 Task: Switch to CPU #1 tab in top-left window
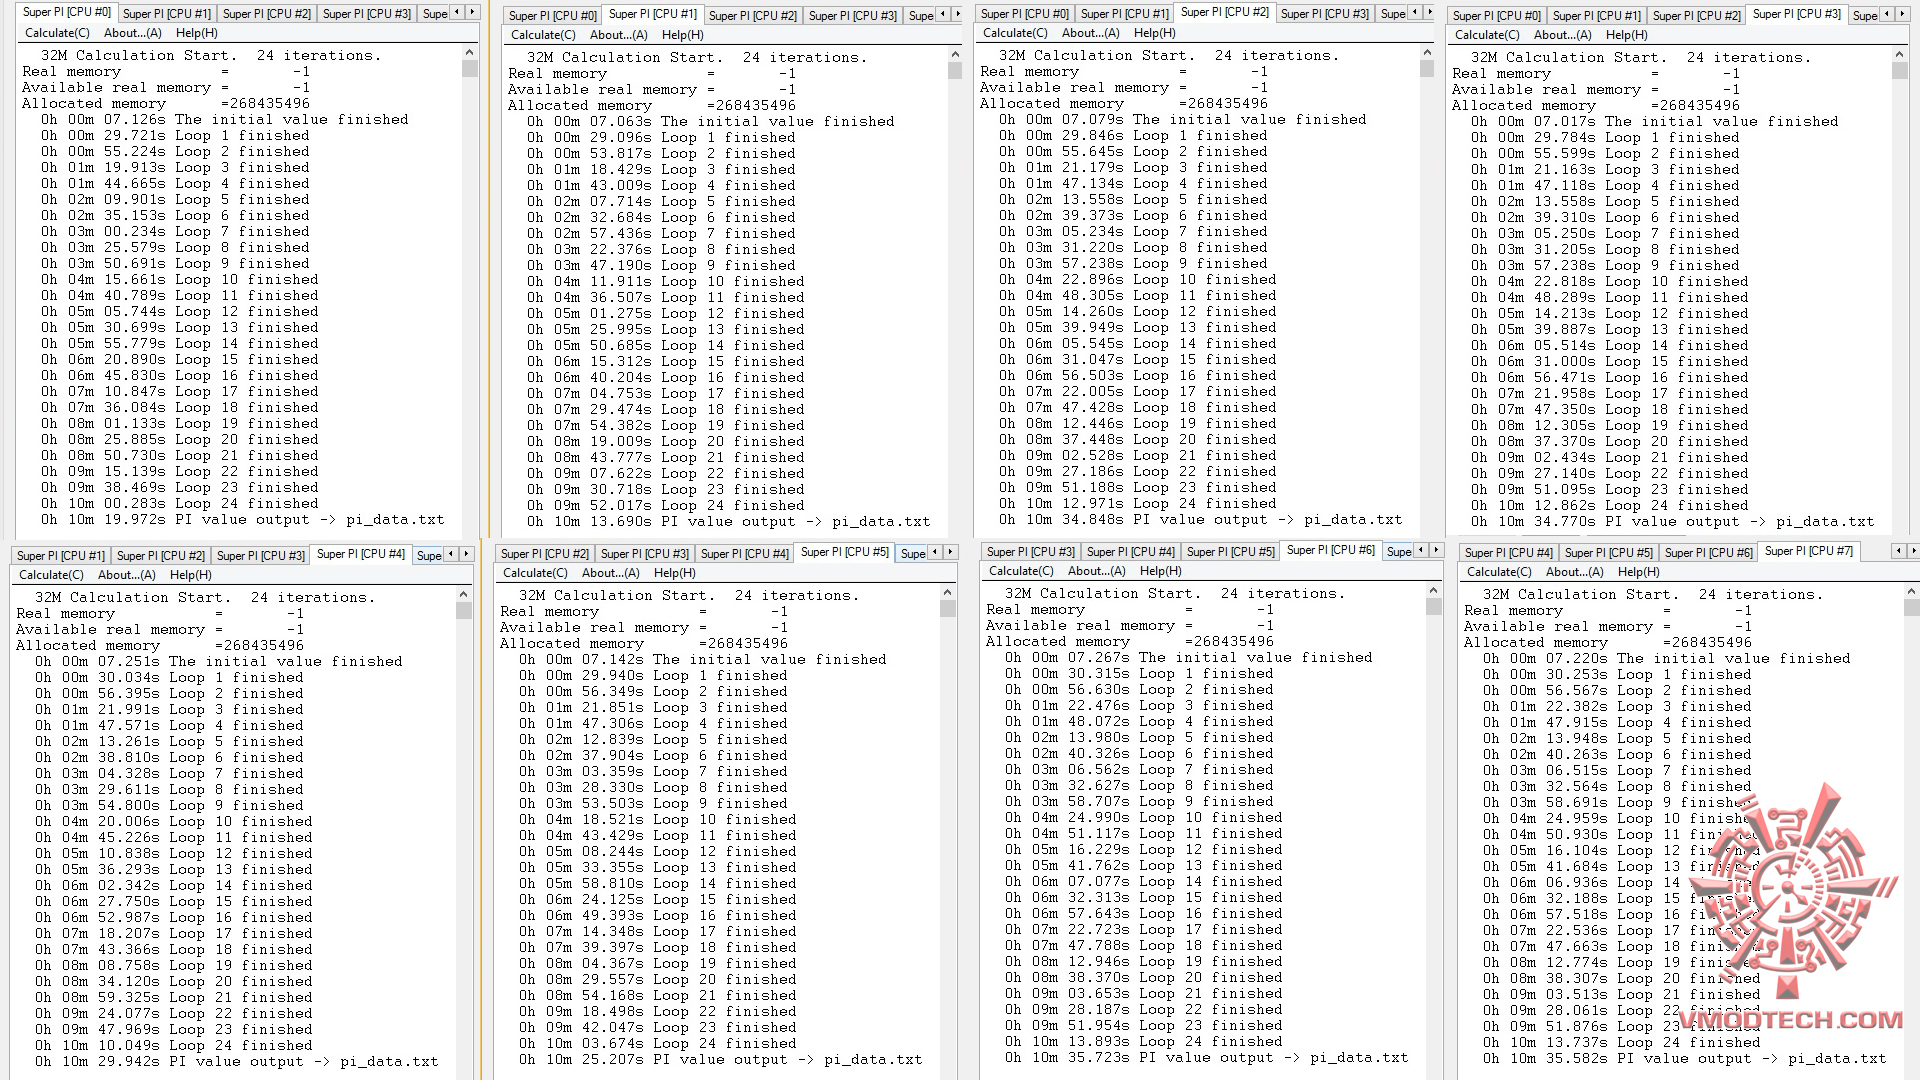167,14
